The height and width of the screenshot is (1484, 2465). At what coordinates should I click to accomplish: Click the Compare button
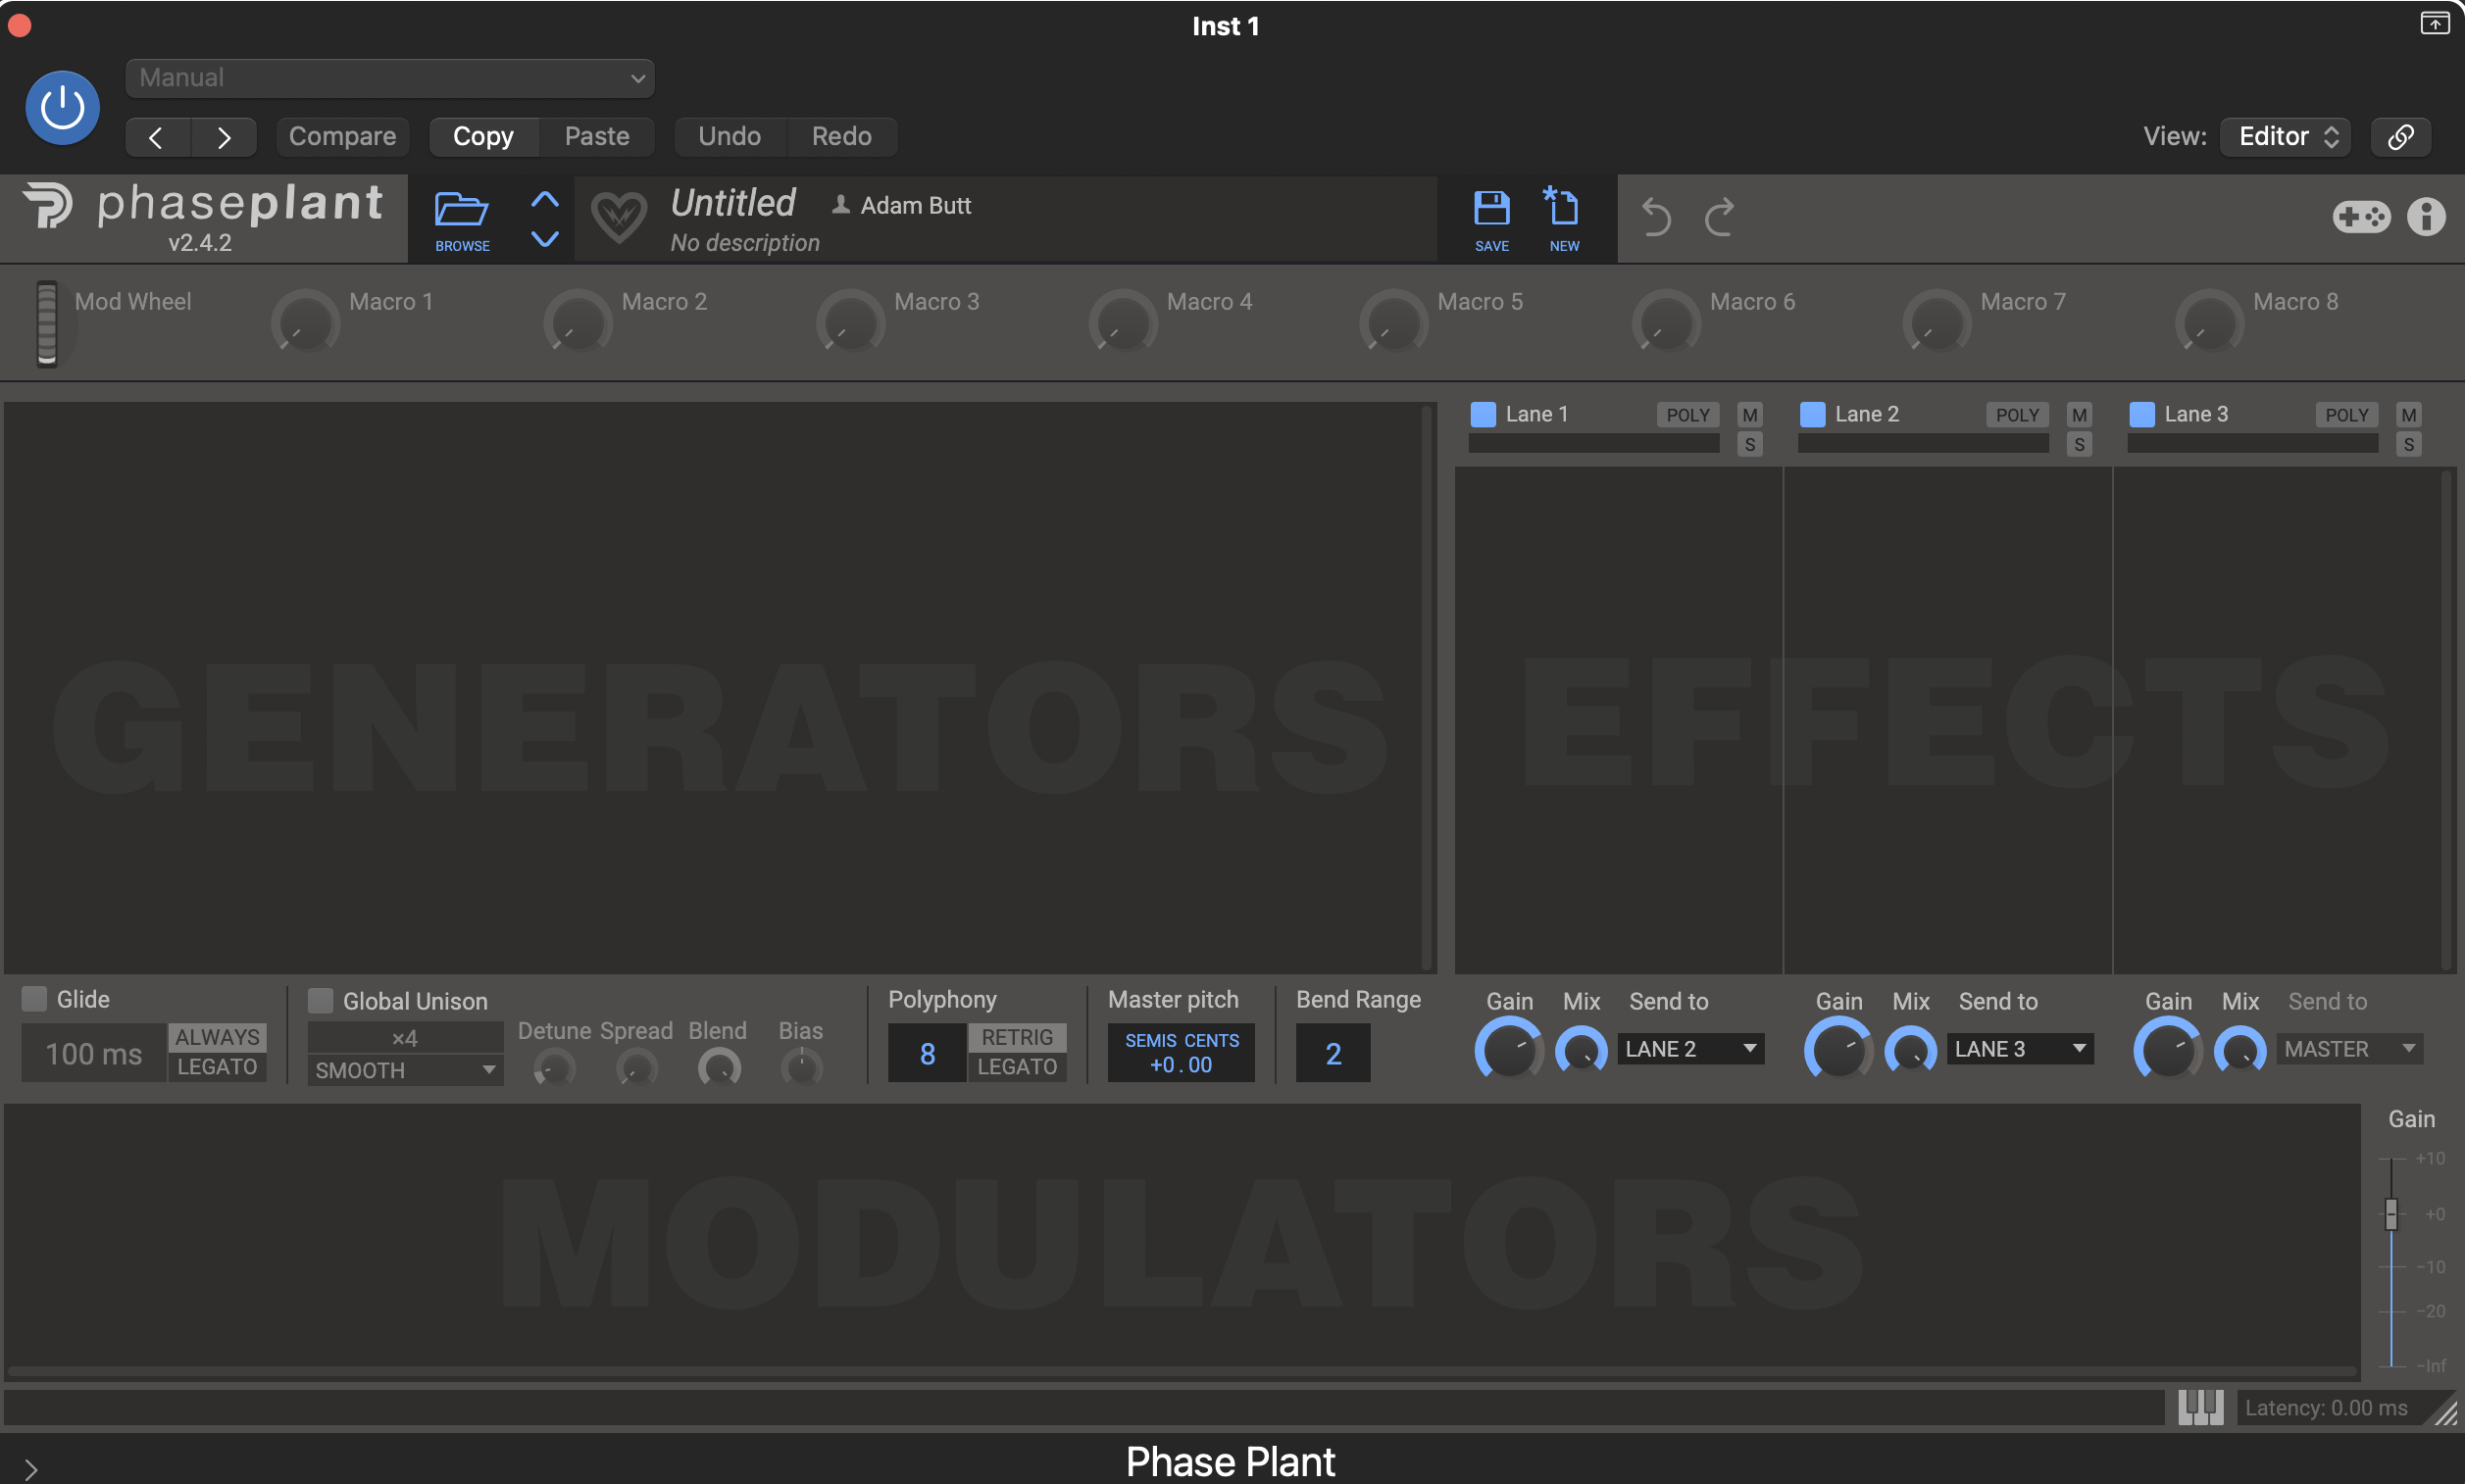pyautogui.click(x=342, y=137)
